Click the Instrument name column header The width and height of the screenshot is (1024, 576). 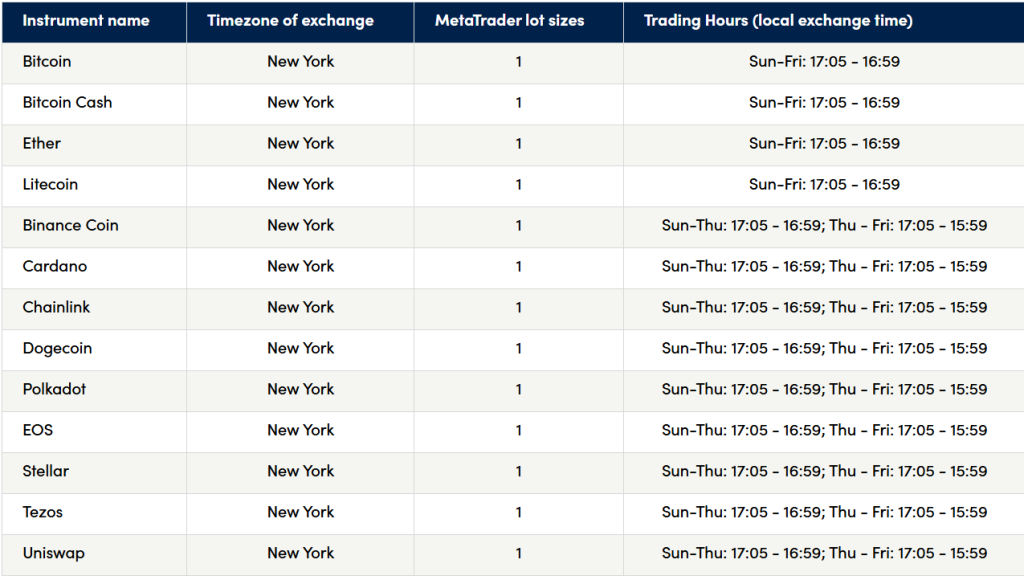(86, 21)
